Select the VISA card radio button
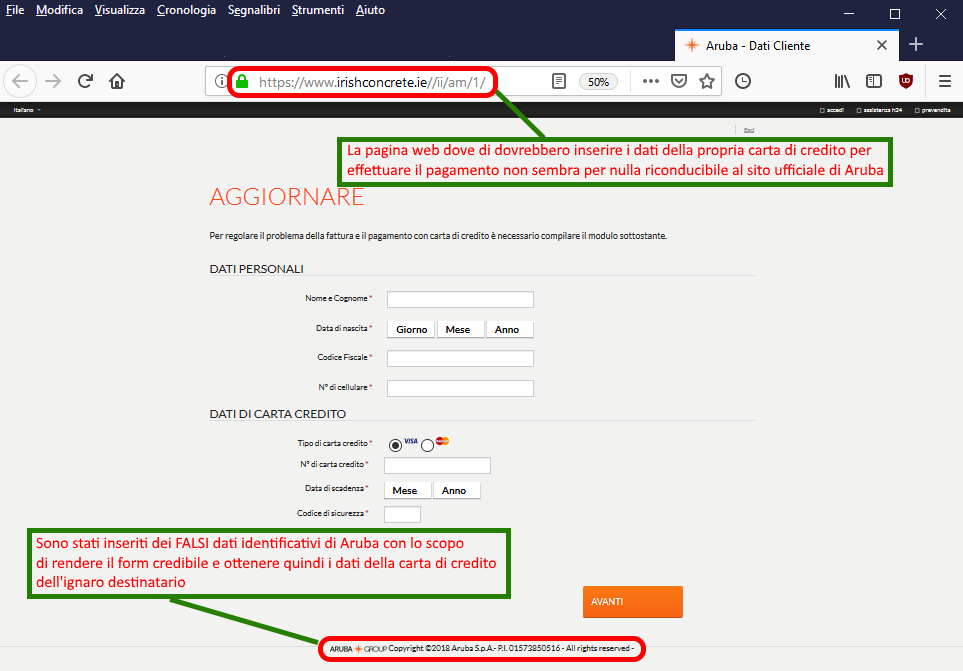Screen dimensions: 963x671 coord(396,445)
